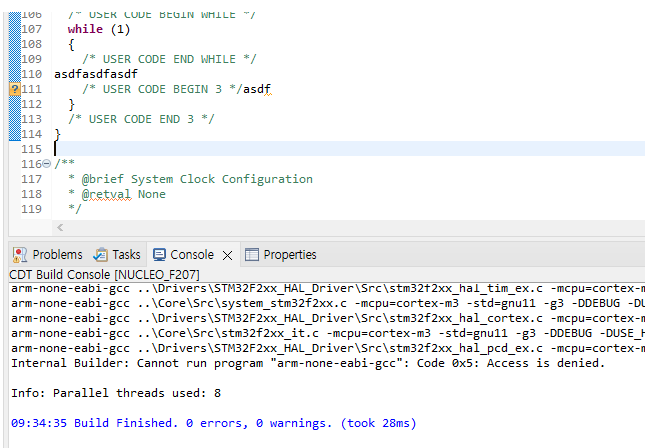The image size is (670, 448).
Task: Click the console line compiling stm32f2xx_it.c
Action: (328, 333)
